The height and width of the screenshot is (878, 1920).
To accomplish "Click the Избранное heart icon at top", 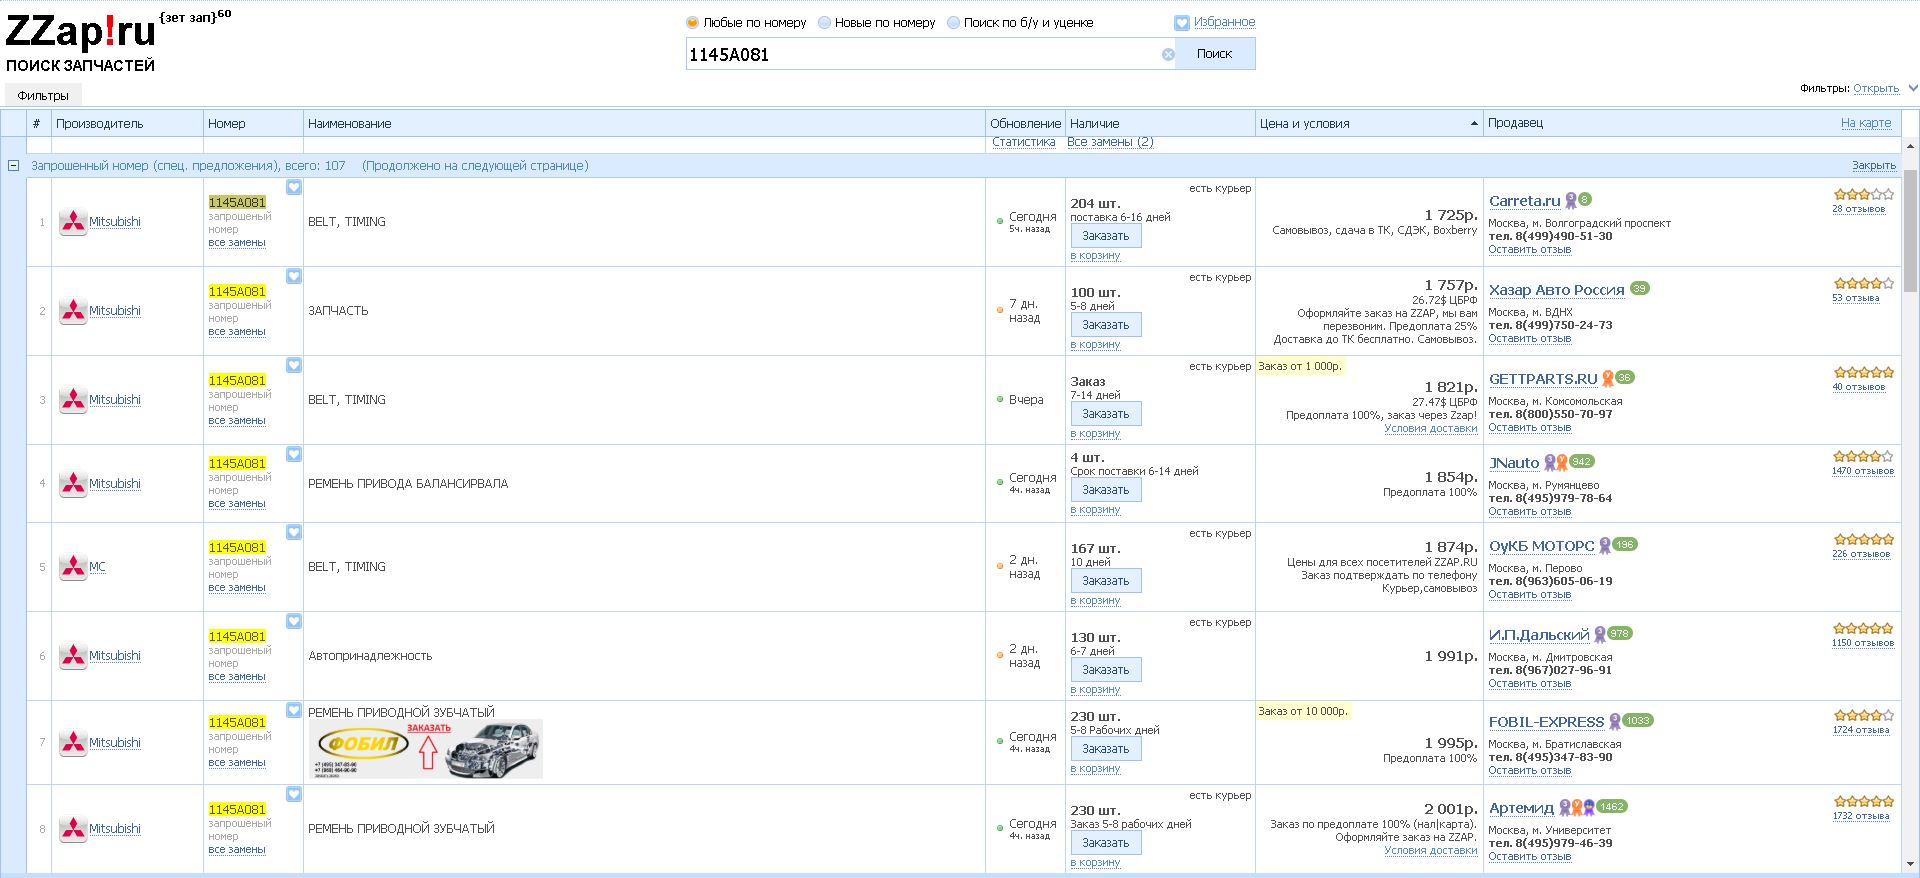I will coord(1182,23).
